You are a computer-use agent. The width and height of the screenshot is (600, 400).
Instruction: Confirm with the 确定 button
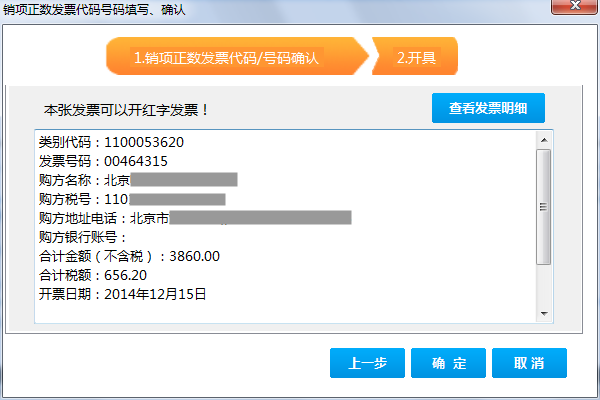(x=448, y=363)
